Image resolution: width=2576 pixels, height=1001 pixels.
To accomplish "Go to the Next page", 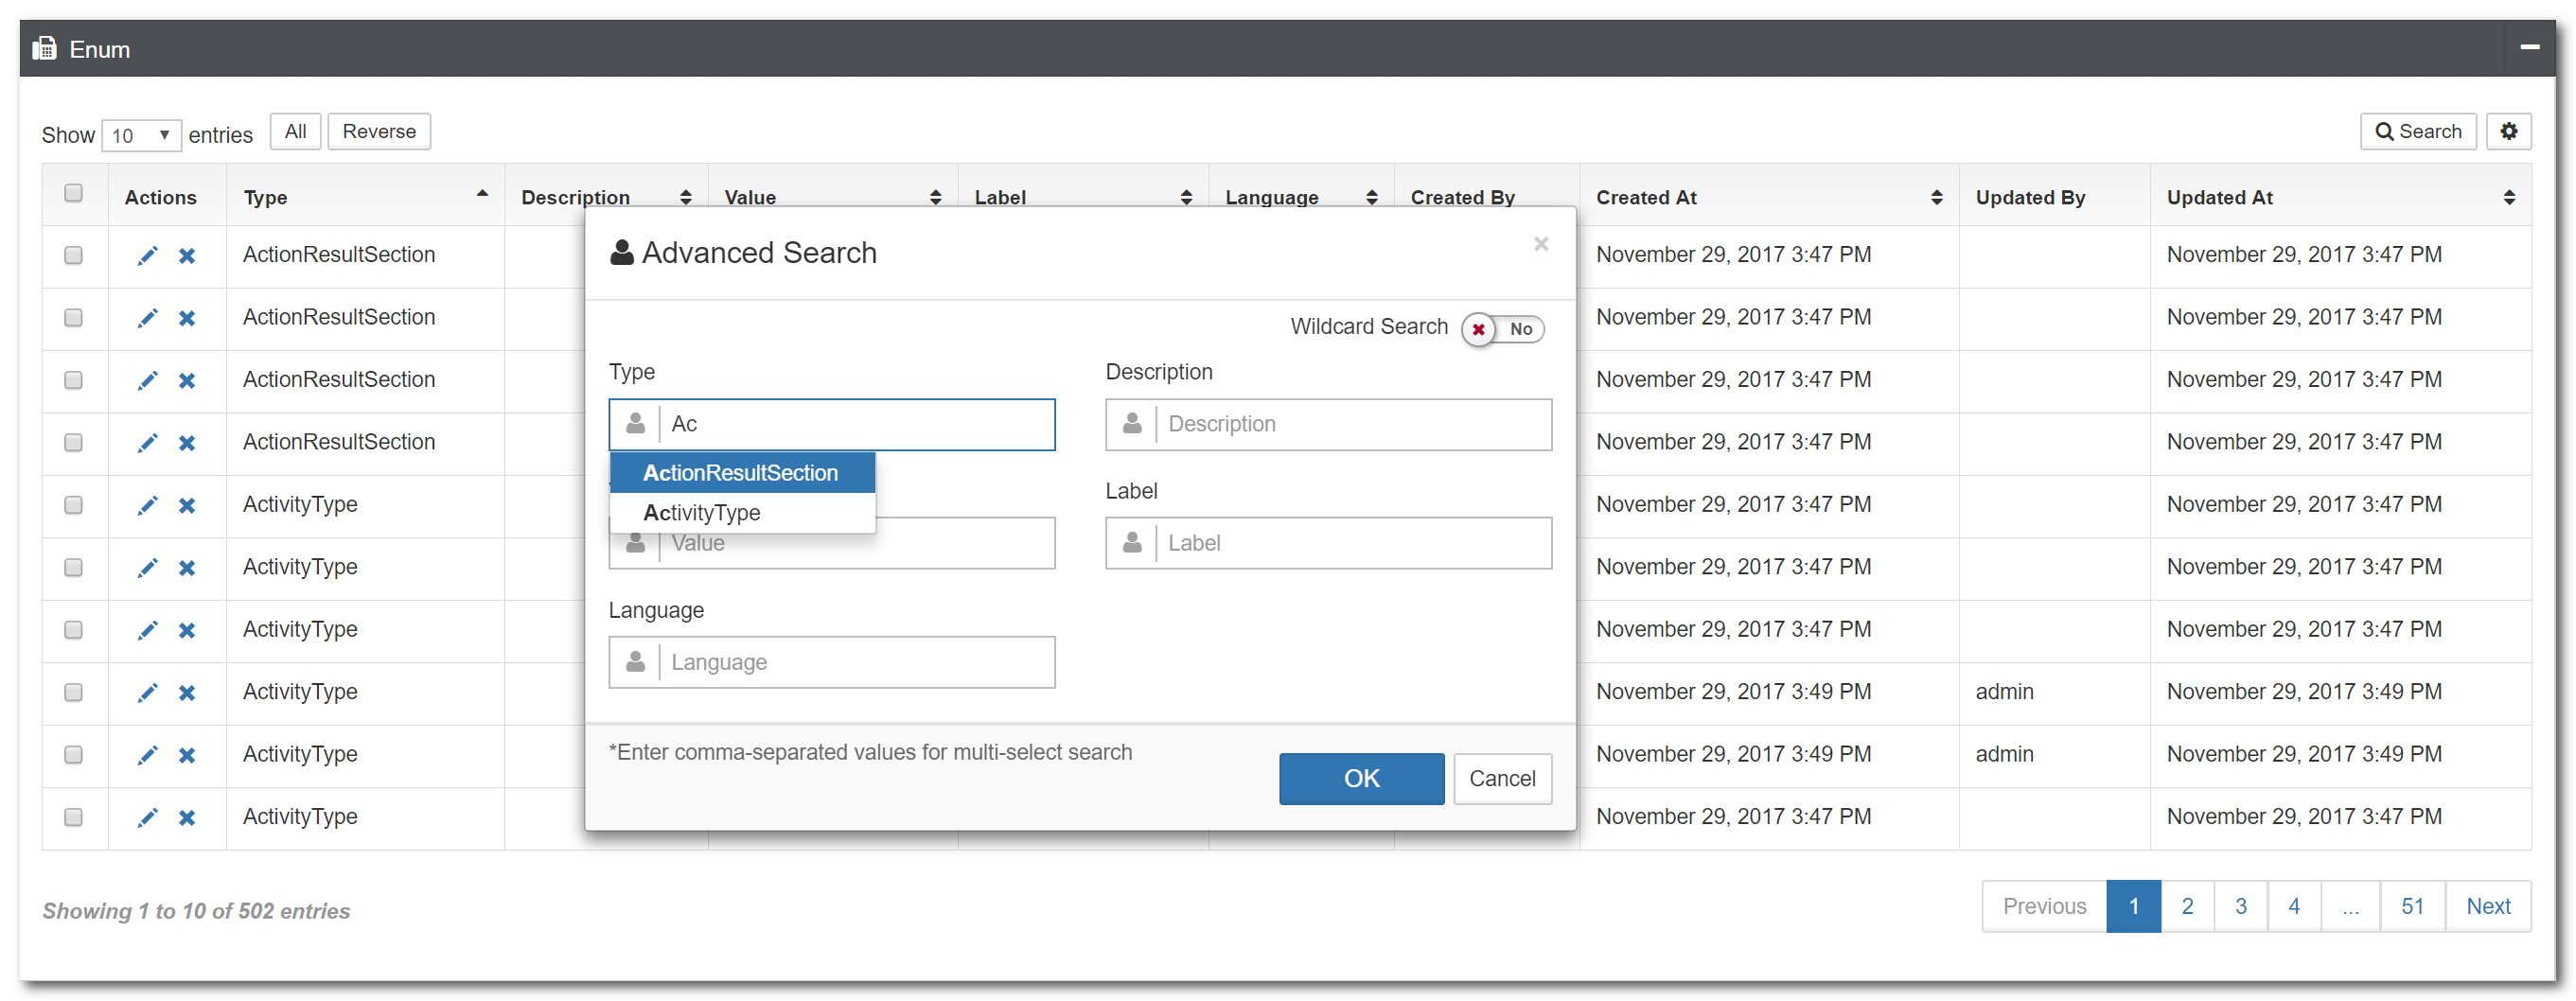I will point(2488,907).
